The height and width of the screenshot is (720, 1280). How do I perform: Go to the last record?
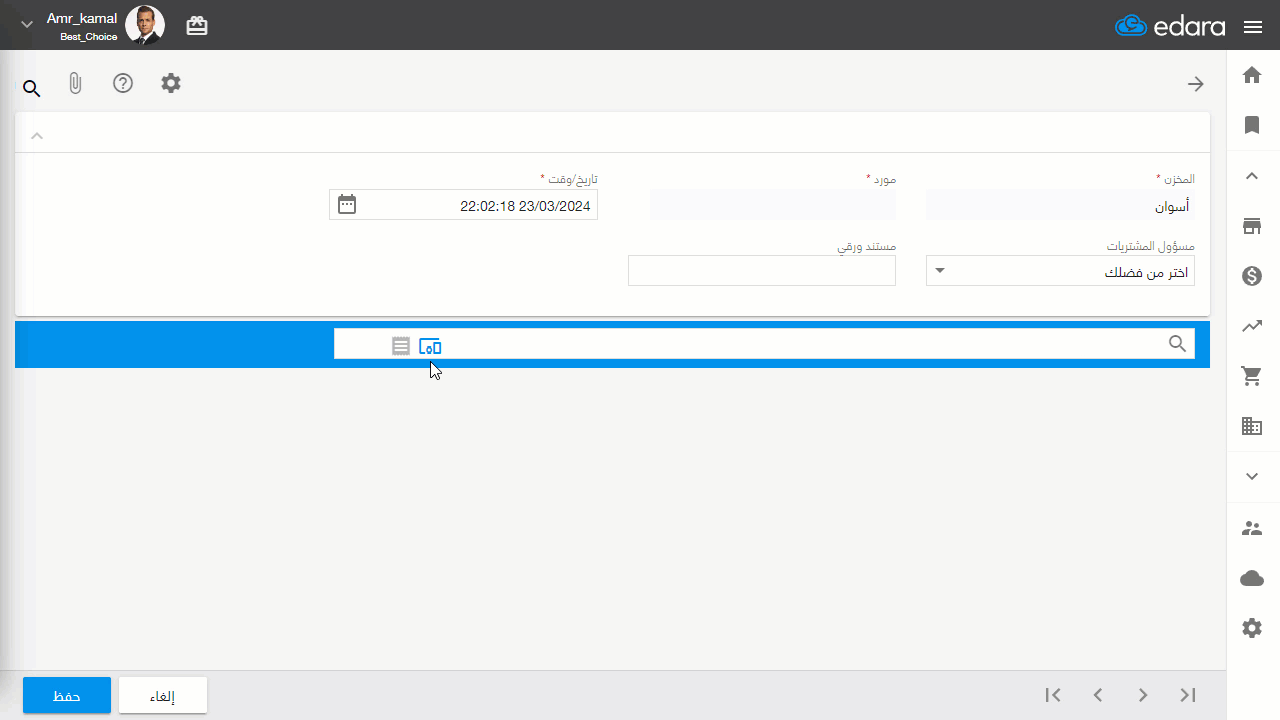click(1188, 695)
